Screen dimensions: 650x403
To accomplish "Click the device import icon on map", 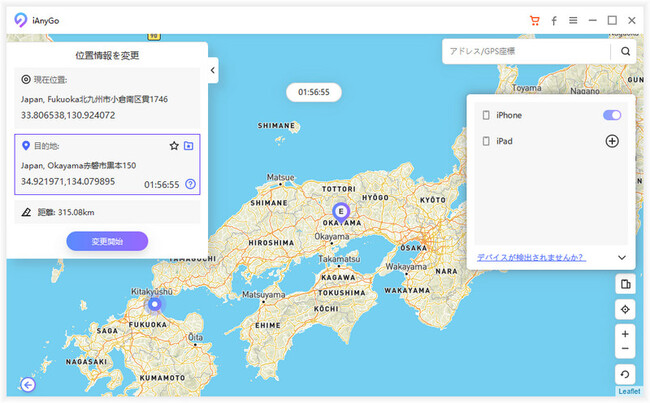I will (625, 285).
